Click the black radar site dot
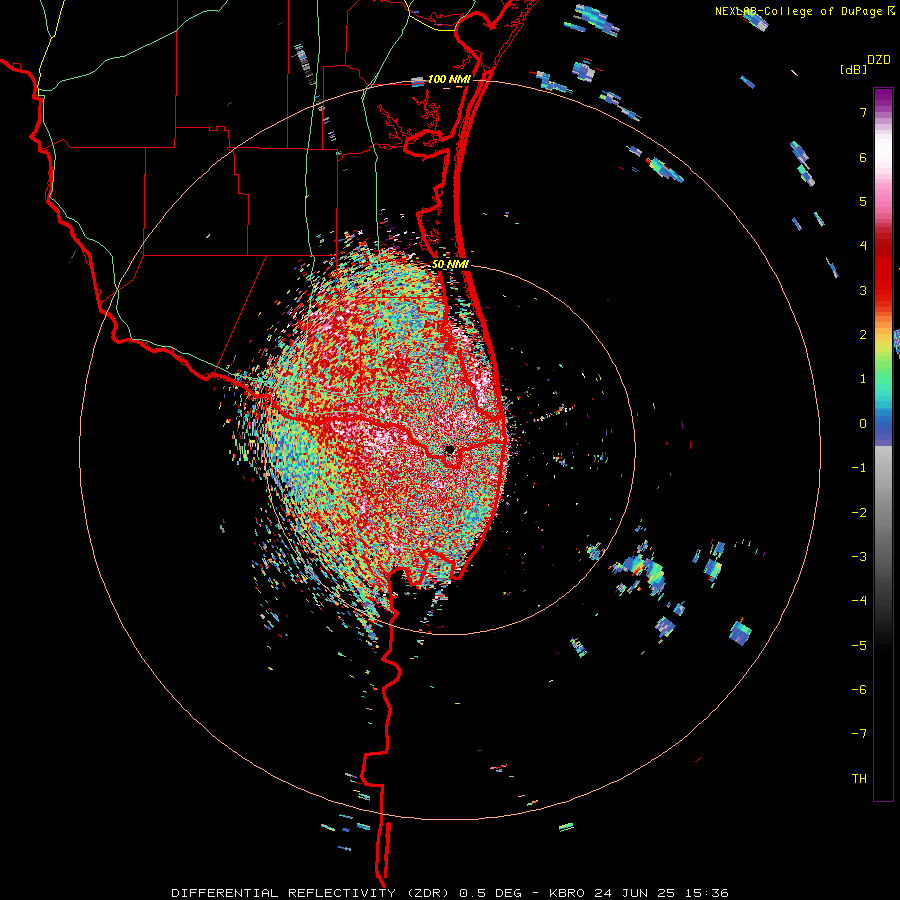 point(449,449)
